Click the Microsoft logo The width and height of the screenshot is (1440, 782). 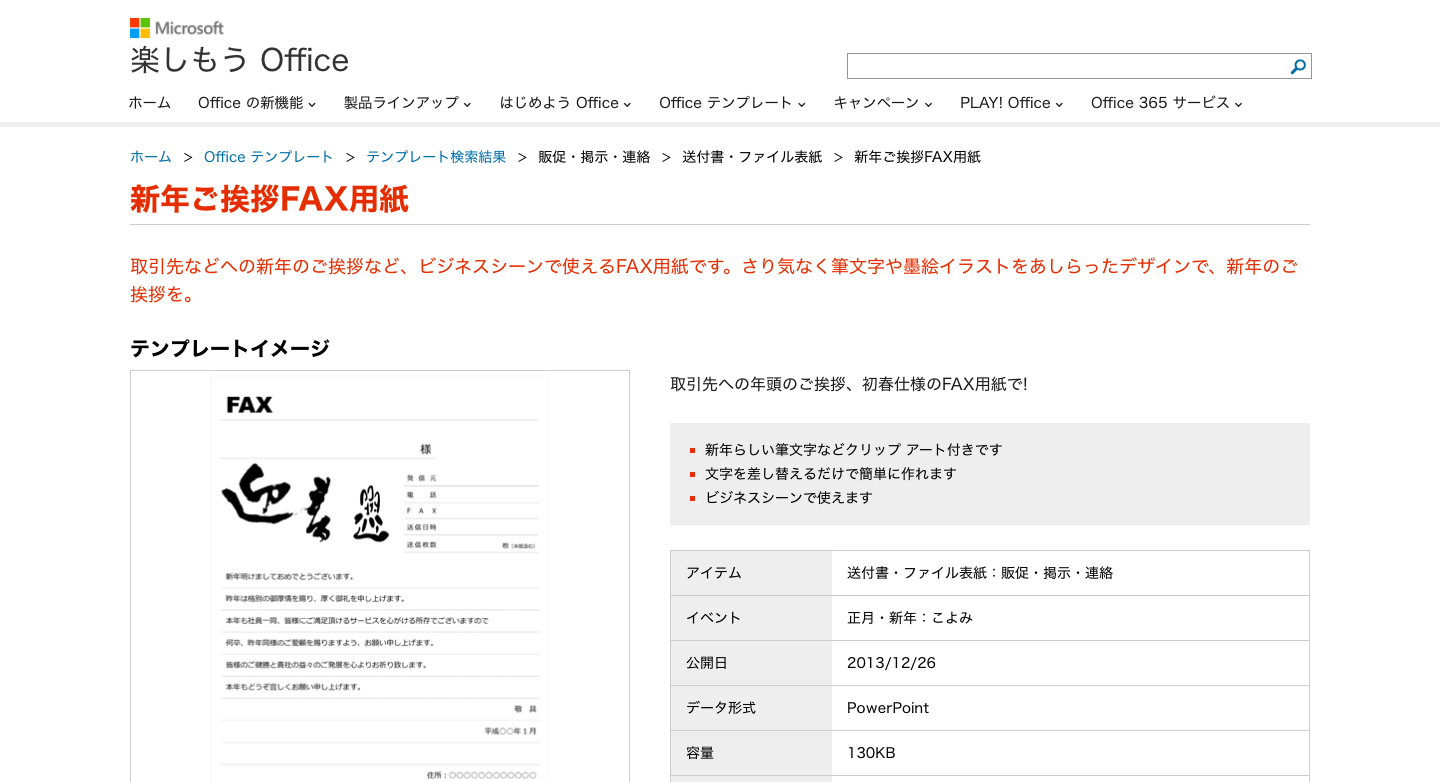pyautogui.click(x=177, y=28)
